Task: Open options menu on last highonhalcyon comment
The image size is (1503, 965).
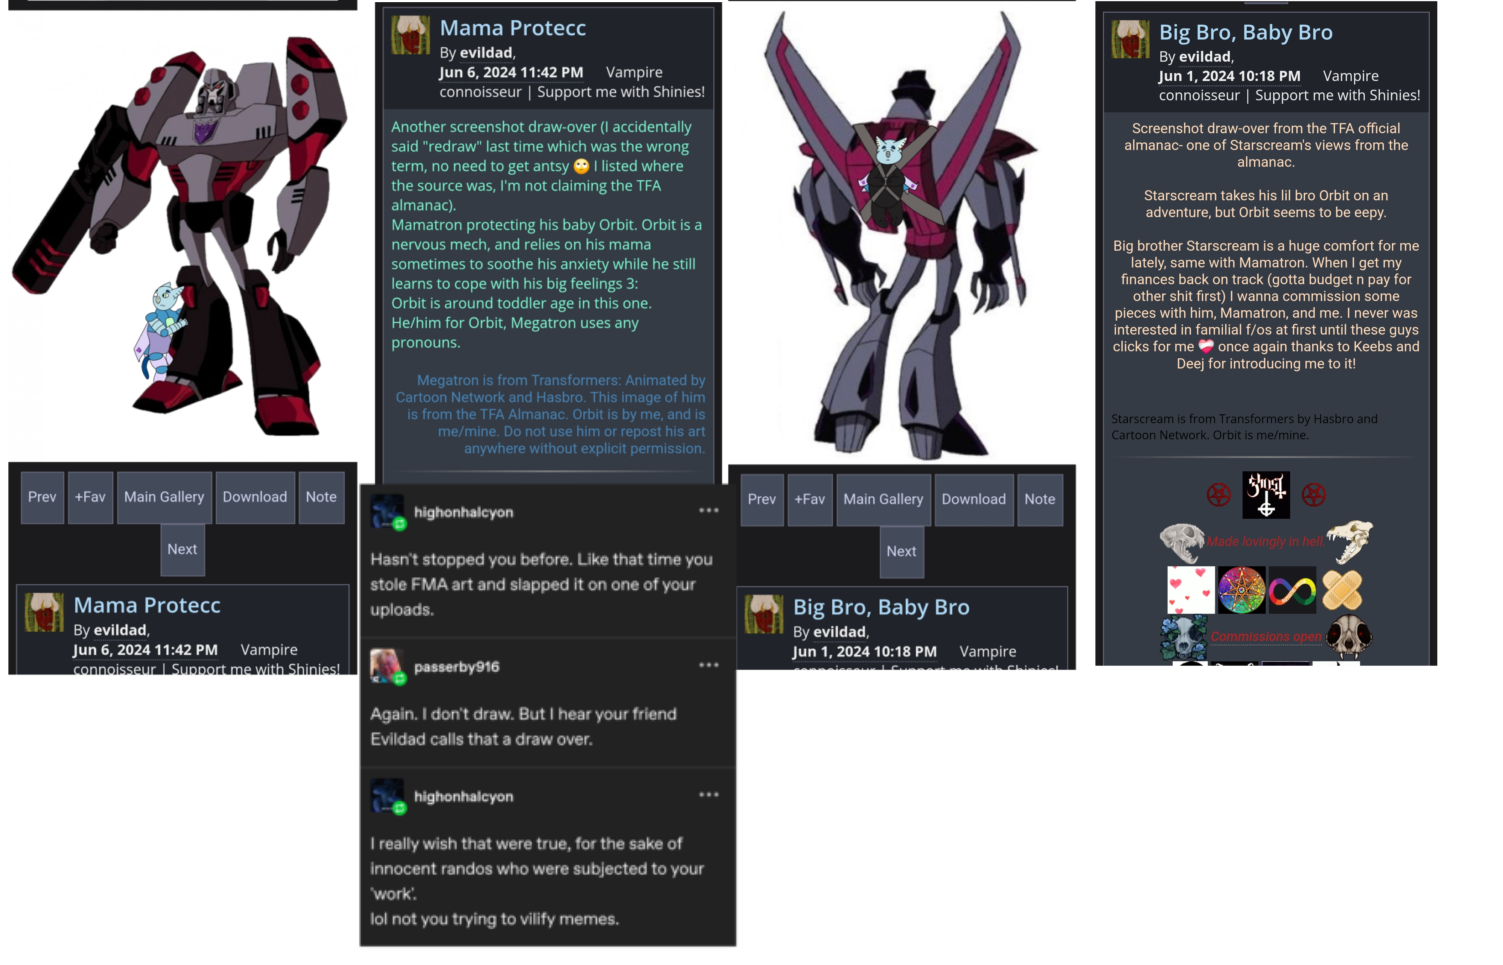Action: [x=709, y=795]
